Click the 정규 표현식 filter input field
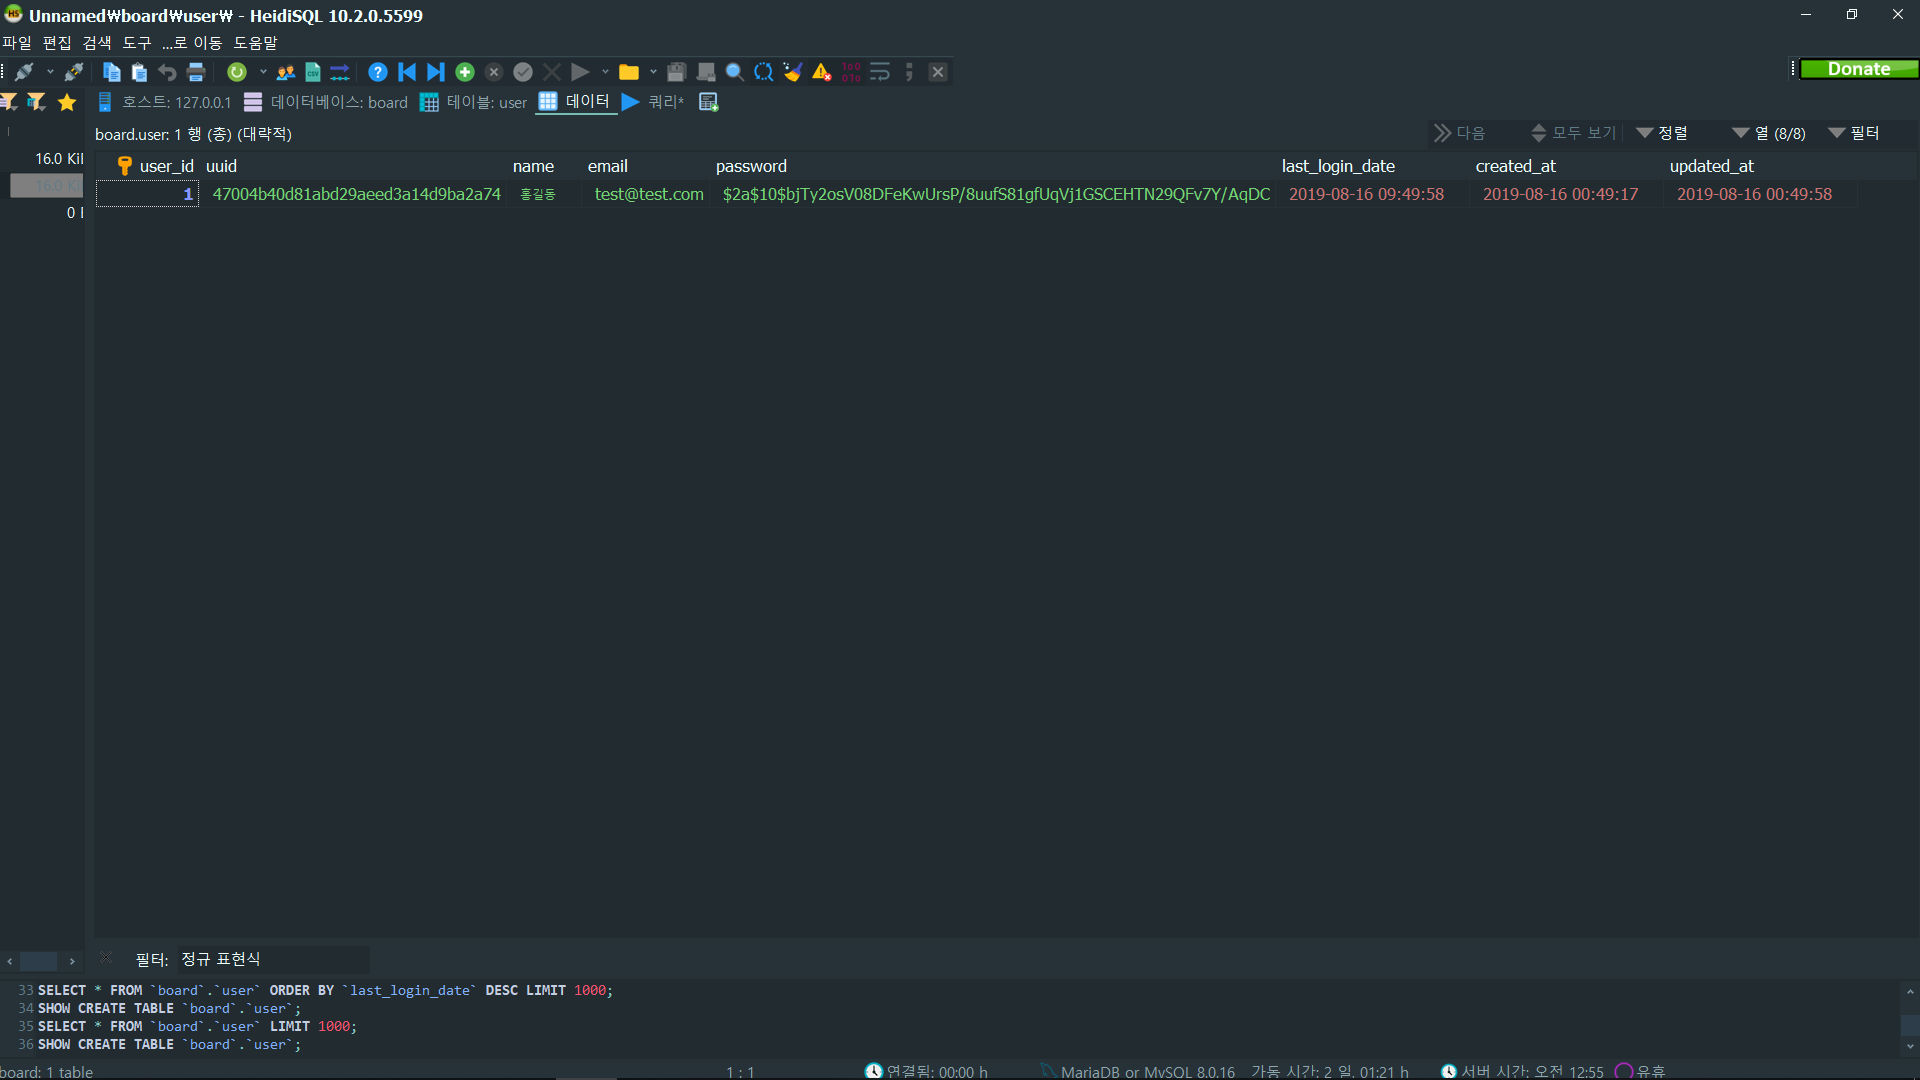 tap(272, 959)
